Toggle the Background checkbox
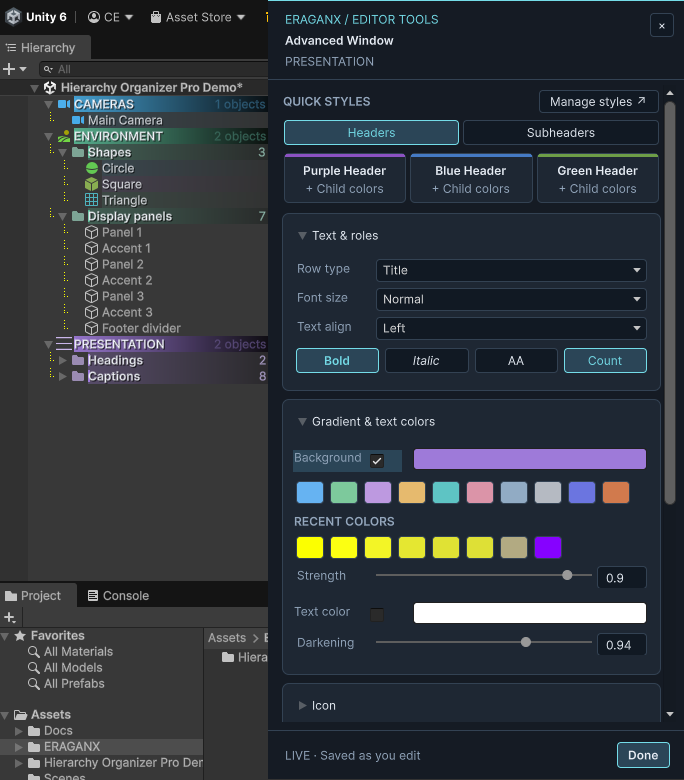684x780 pixels. [377, 461]
